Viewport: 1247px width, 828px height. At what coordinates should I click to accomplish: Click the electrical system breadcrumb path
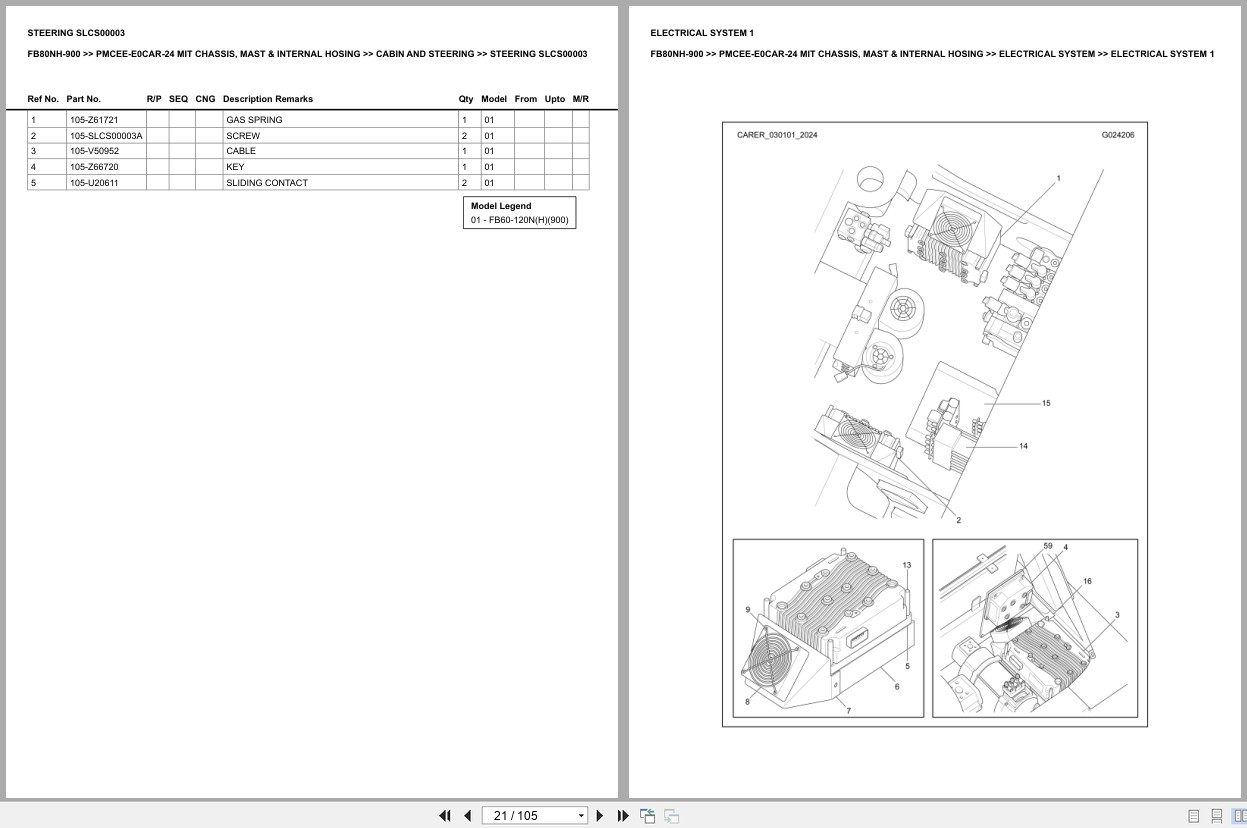click(932, 54)
